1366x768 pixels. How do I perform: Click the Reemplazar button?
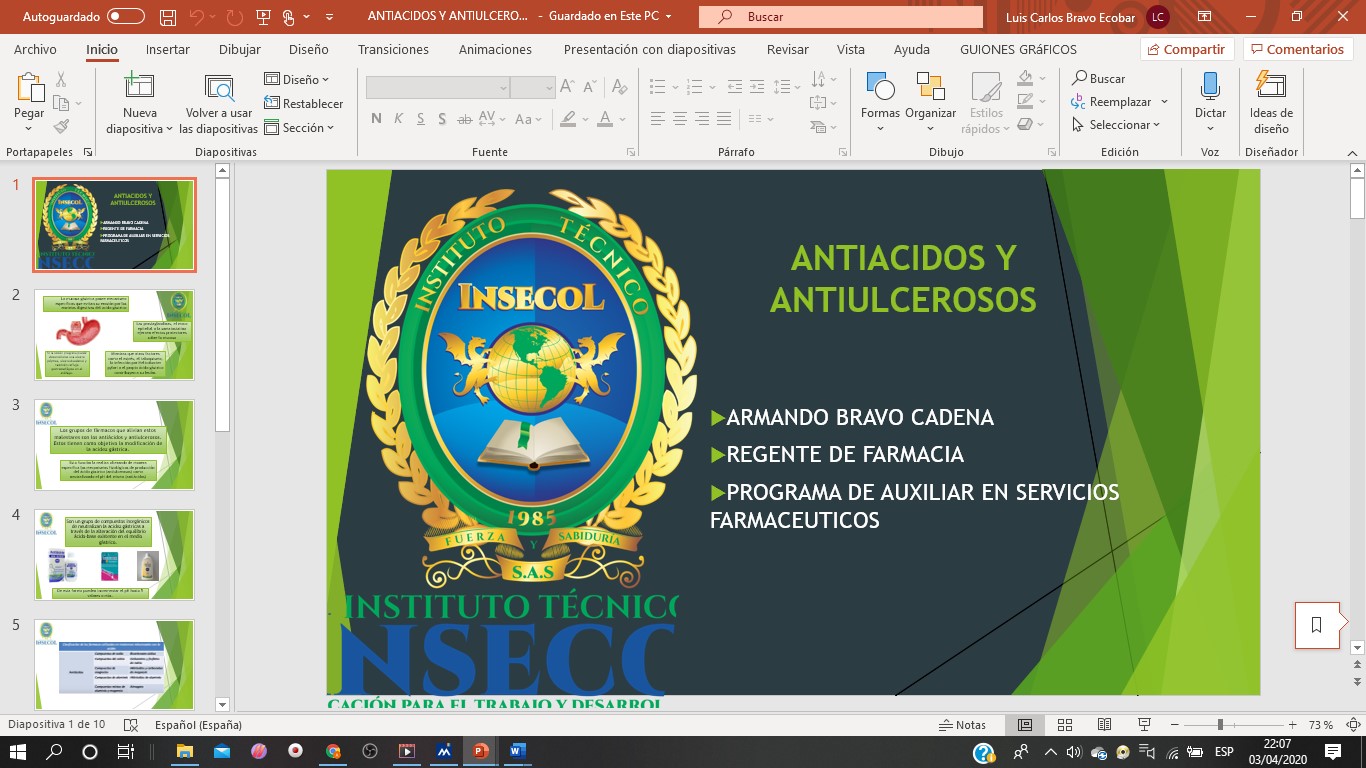click(x=1111, y=102)
